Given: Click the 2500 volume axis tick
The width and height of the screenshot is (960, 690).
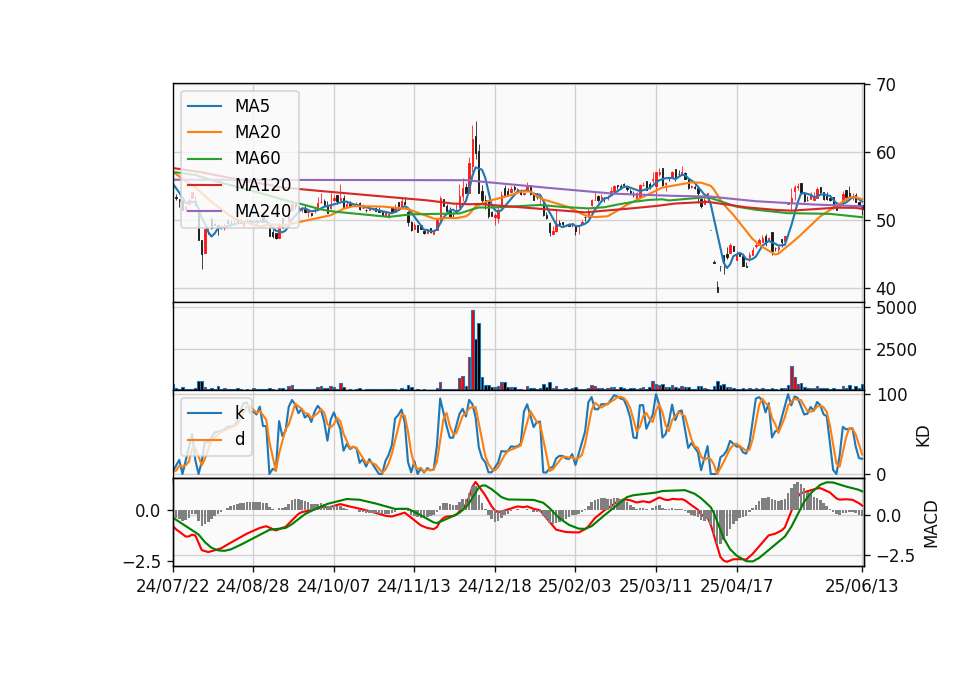Looking at the screenshot, I should click(x=896, y=350).
